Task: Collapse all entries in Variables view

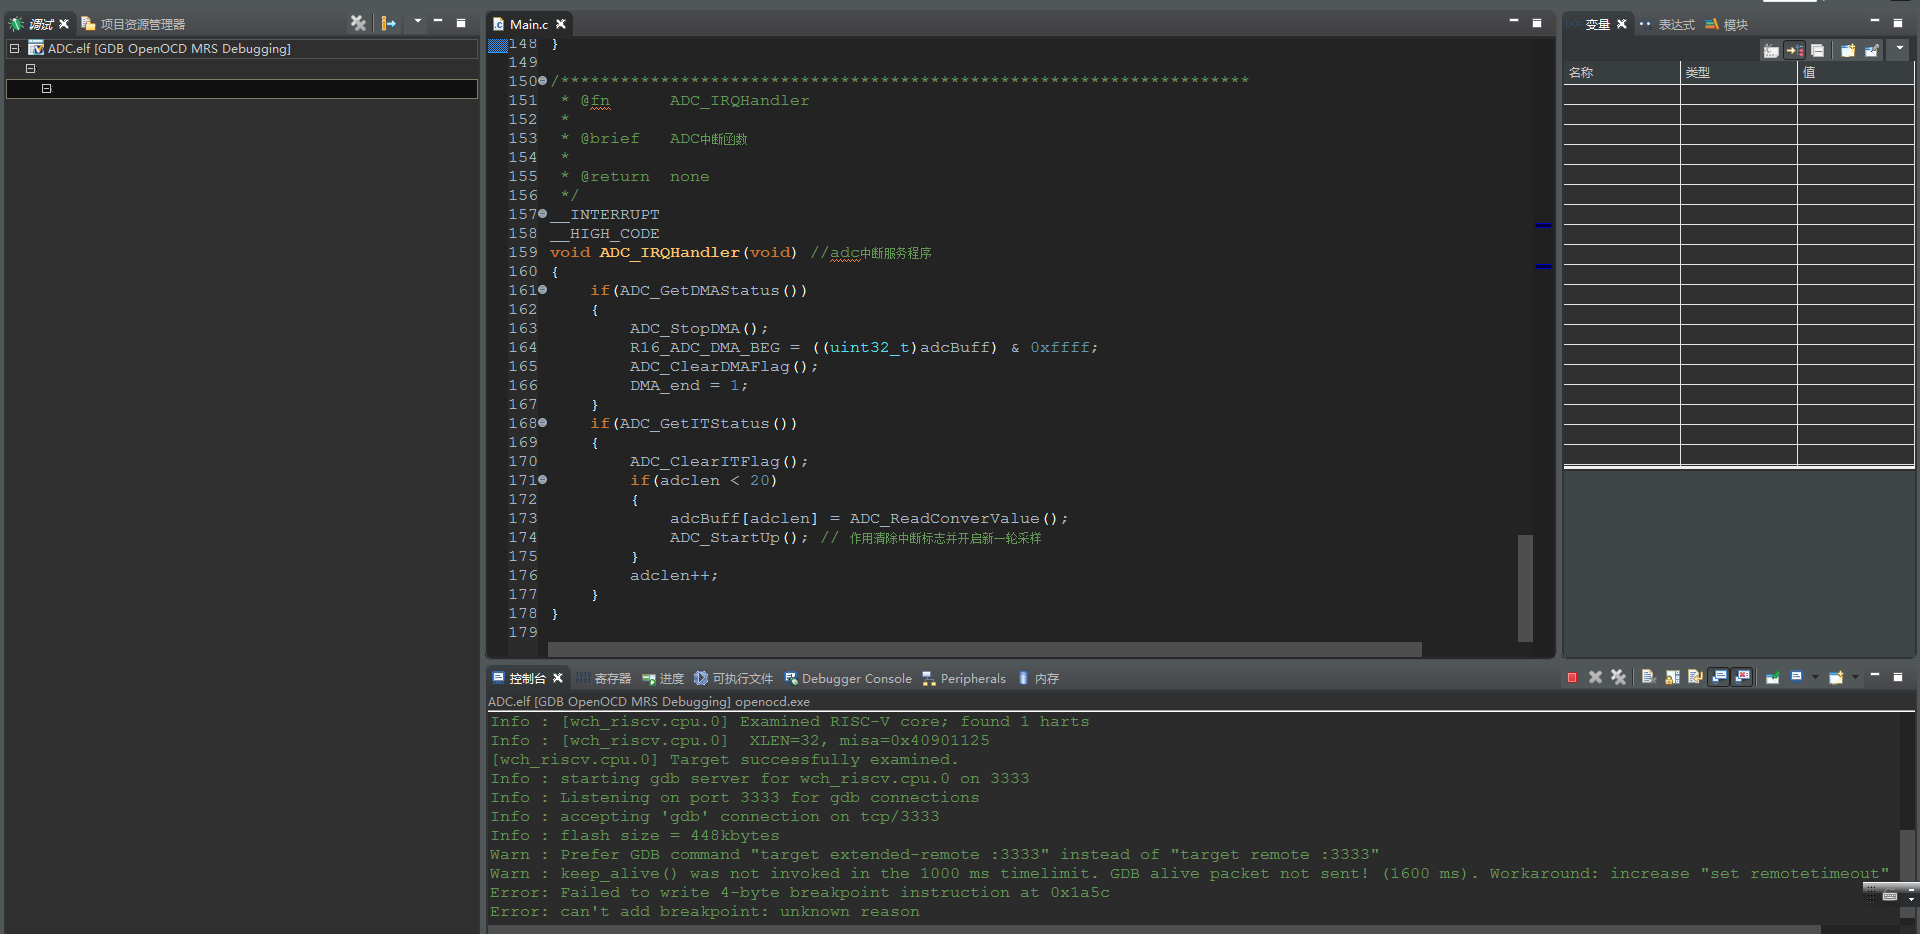Action: tap(1818, 50)
